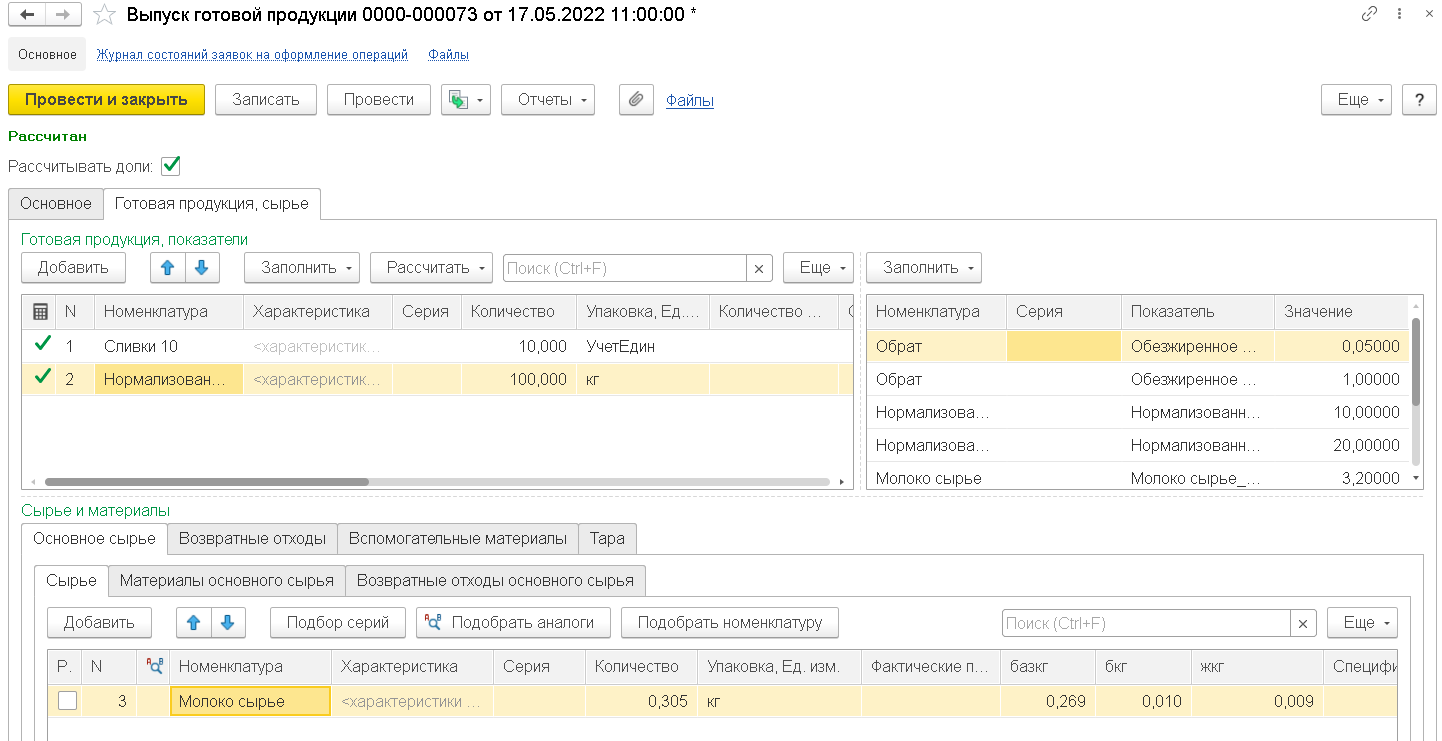Click the table settings icon in products header
1442x741 pixels.
coord(40,312)
